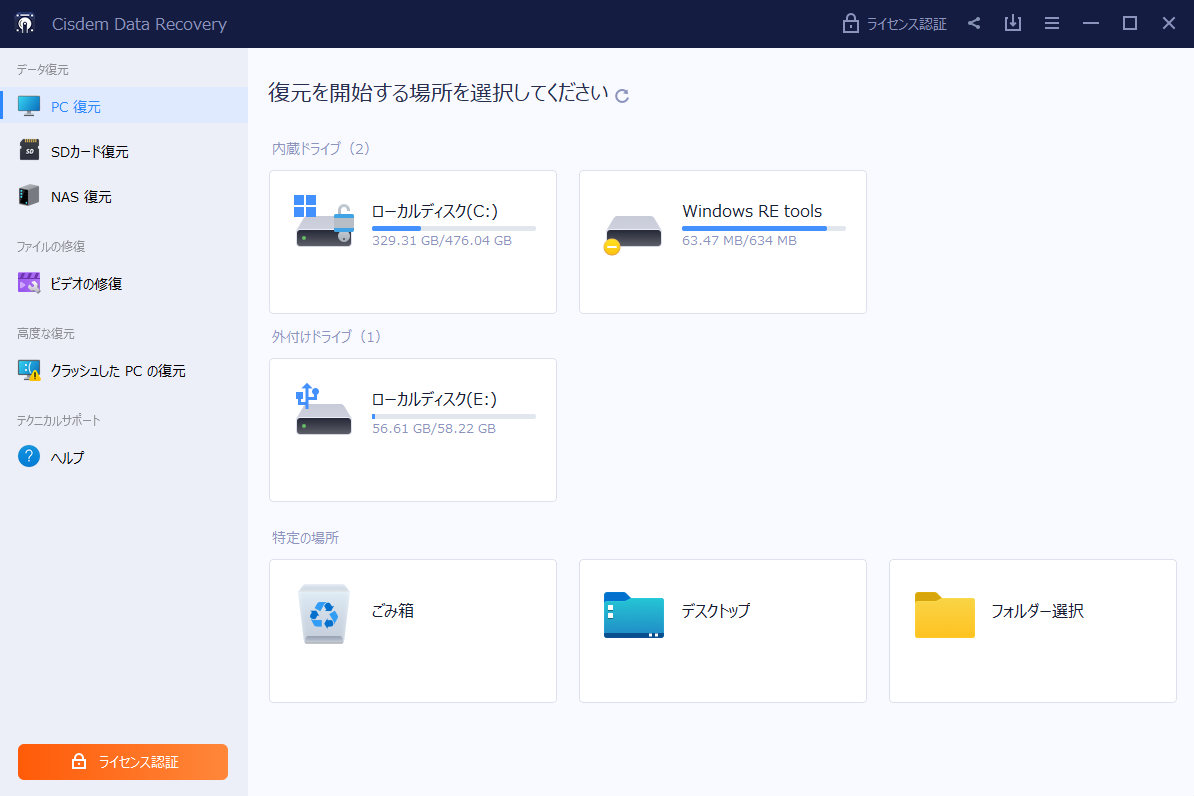1194x796 pixels.
Task: Click the ごみ箱 recycle bin icon
Action: [x=324, y=613]
